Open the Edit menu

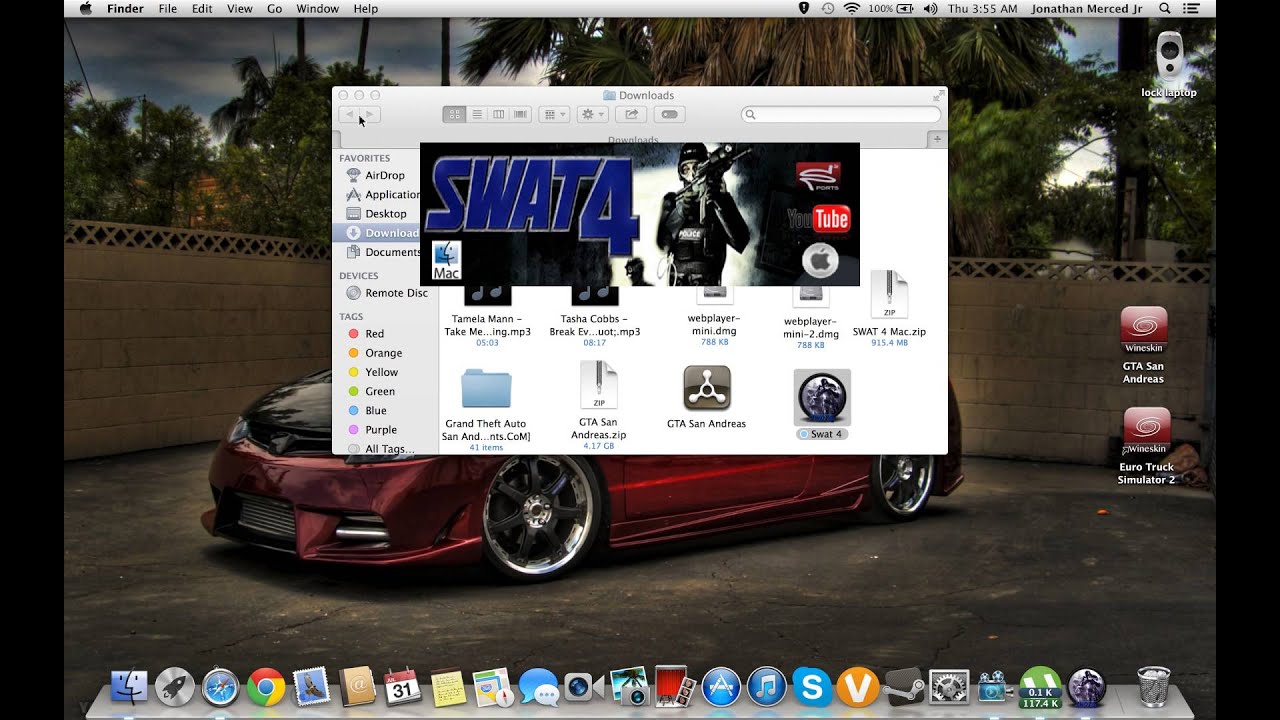(202, 8)
